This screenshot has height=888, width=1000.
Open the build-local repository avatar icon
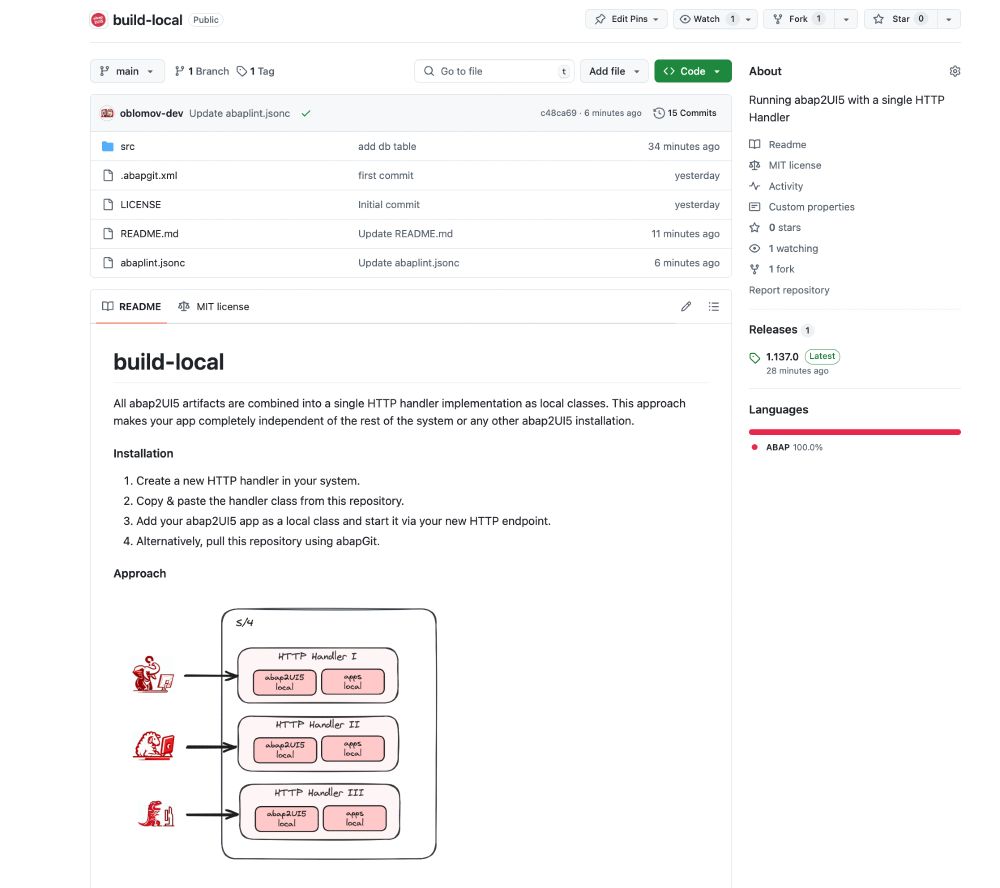(98, 20)
